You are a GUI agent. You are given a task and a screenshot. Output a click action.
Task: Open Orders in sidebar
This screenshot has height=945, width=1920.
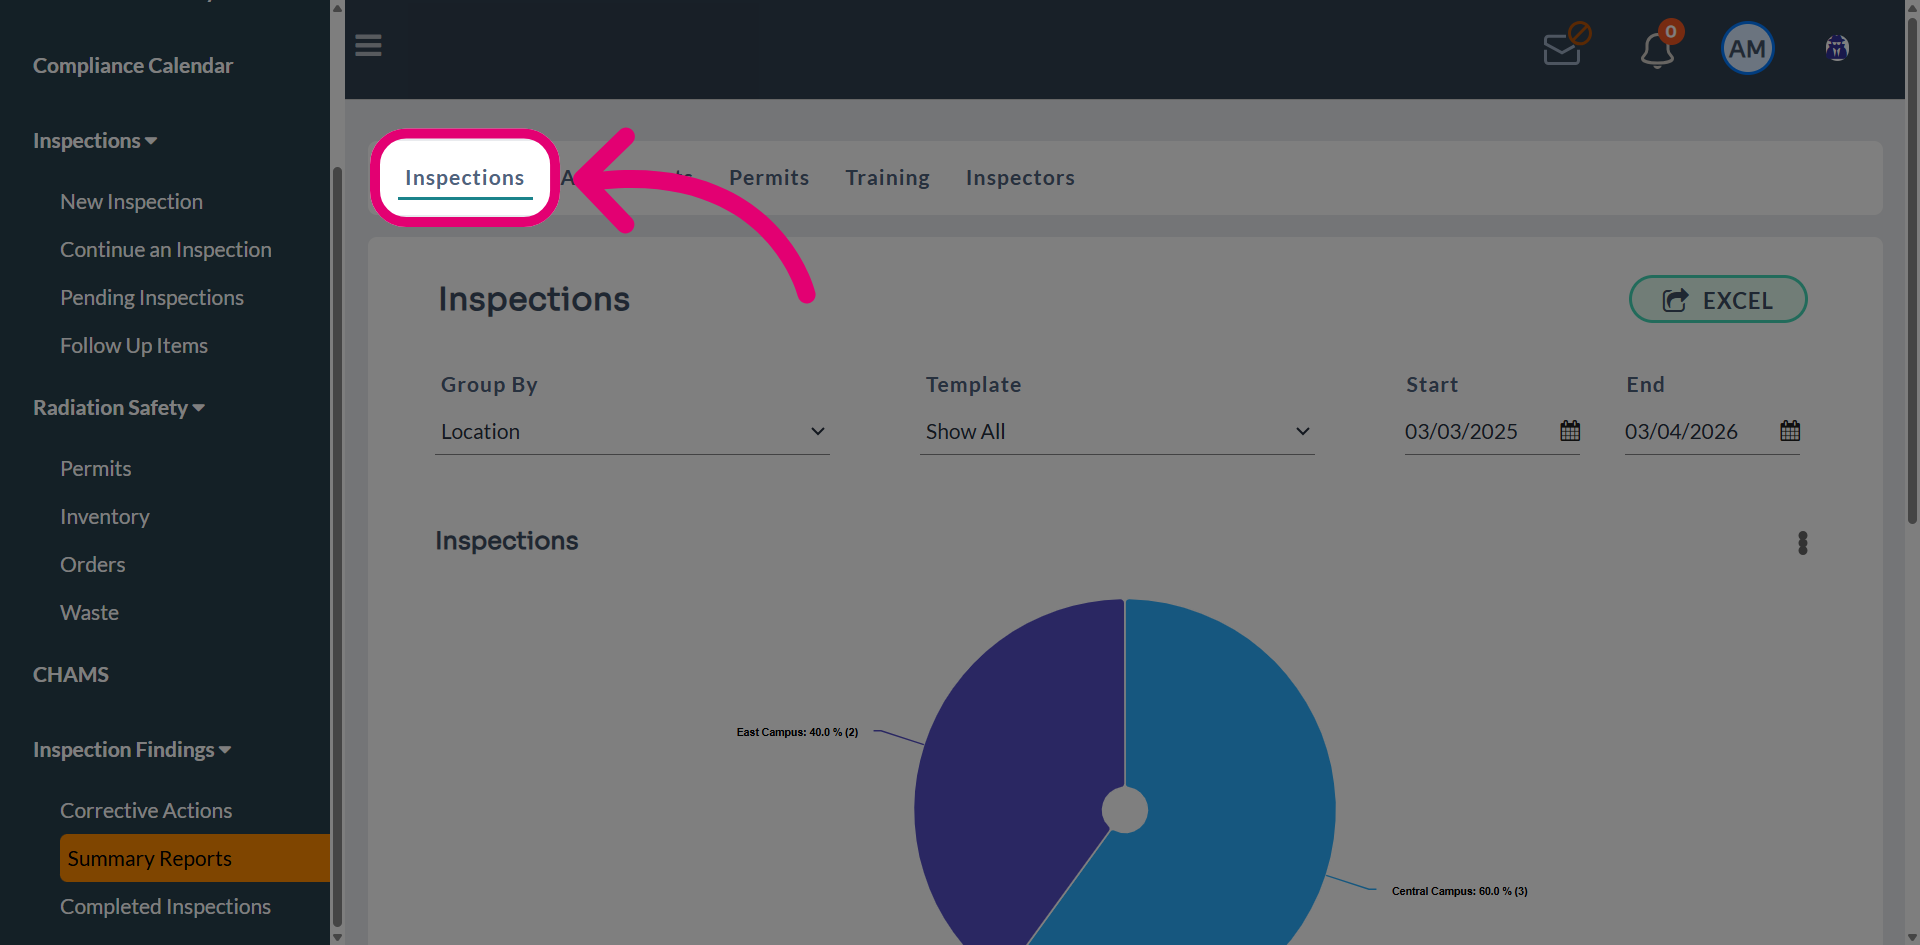coord(93,565)
